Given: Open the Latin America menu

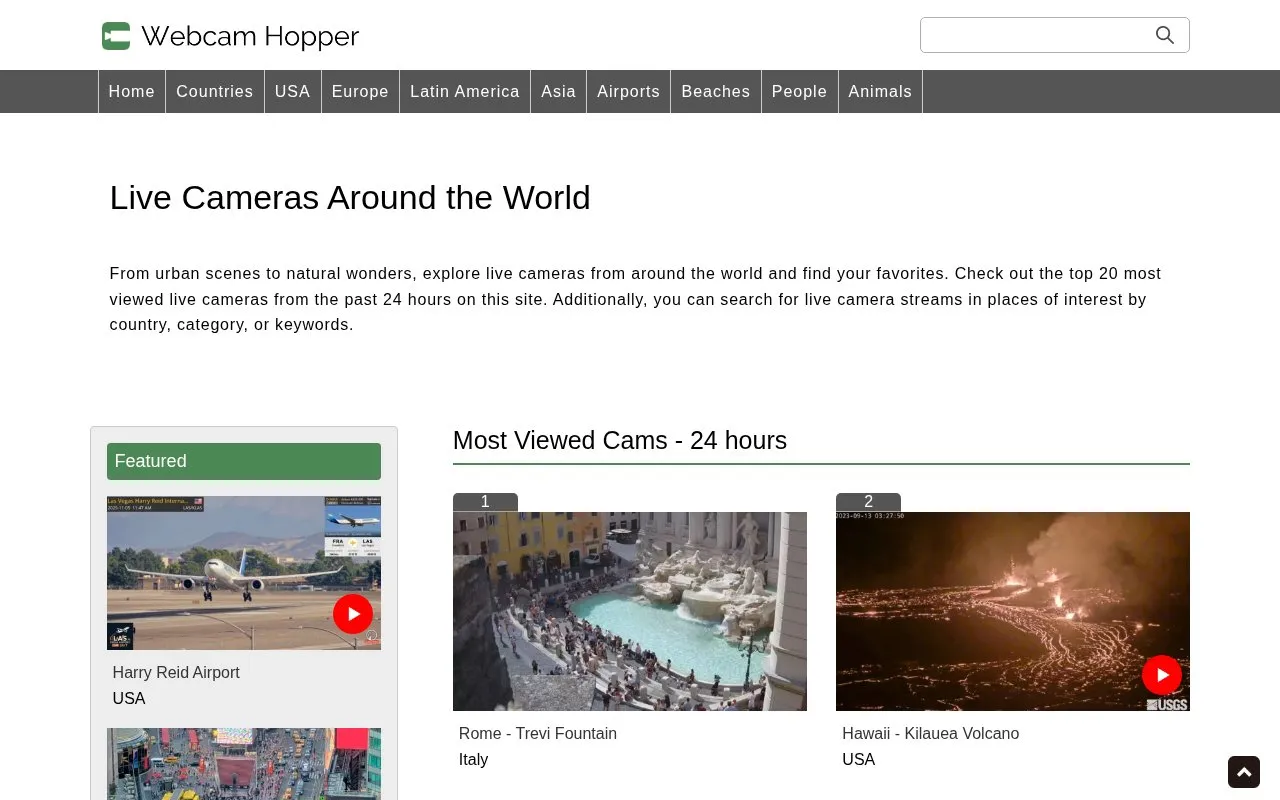Looking at the screenshot, I should 465,91.
